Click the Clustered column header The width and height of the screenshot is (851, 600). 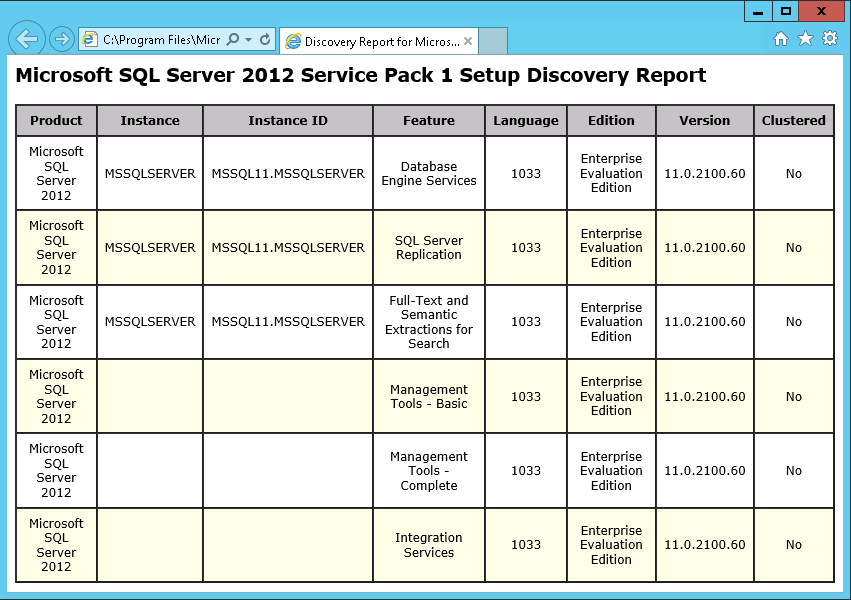793,120
